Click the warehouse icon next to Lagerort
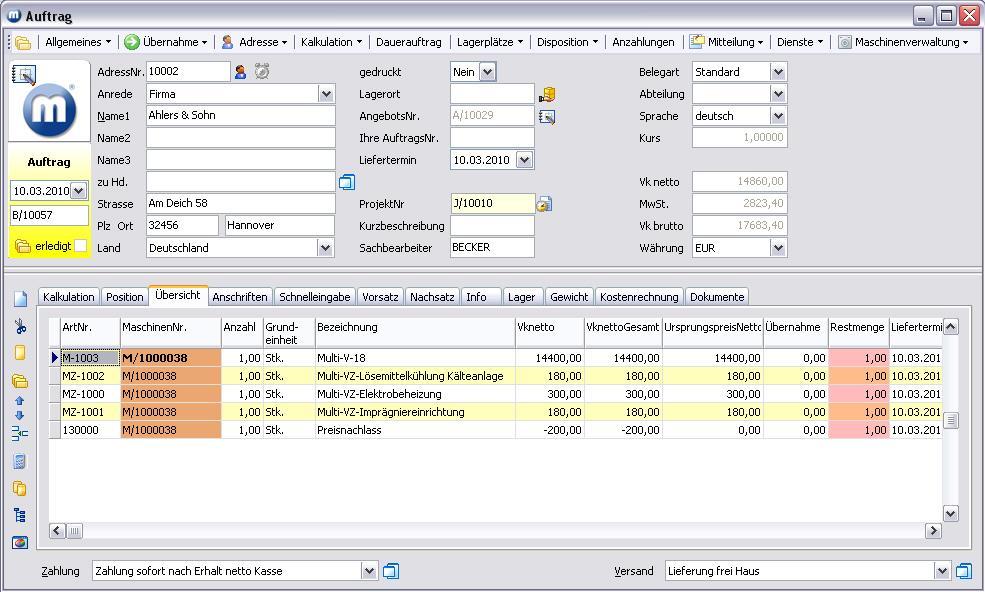The width and height of the screenshot is (985, 592). (x=547, y=94)
